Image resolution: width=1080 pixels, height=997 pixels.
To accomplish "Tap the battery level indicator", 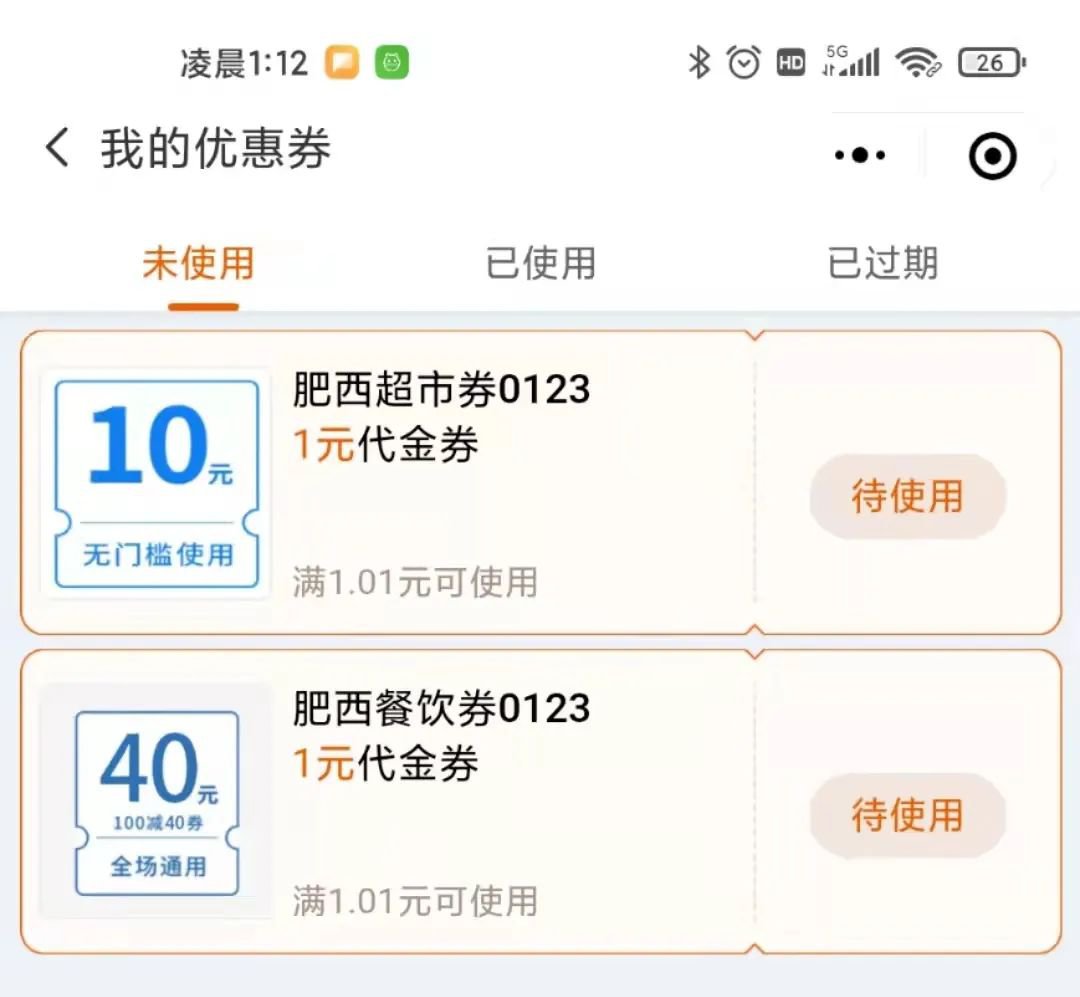I will [991, 63].
